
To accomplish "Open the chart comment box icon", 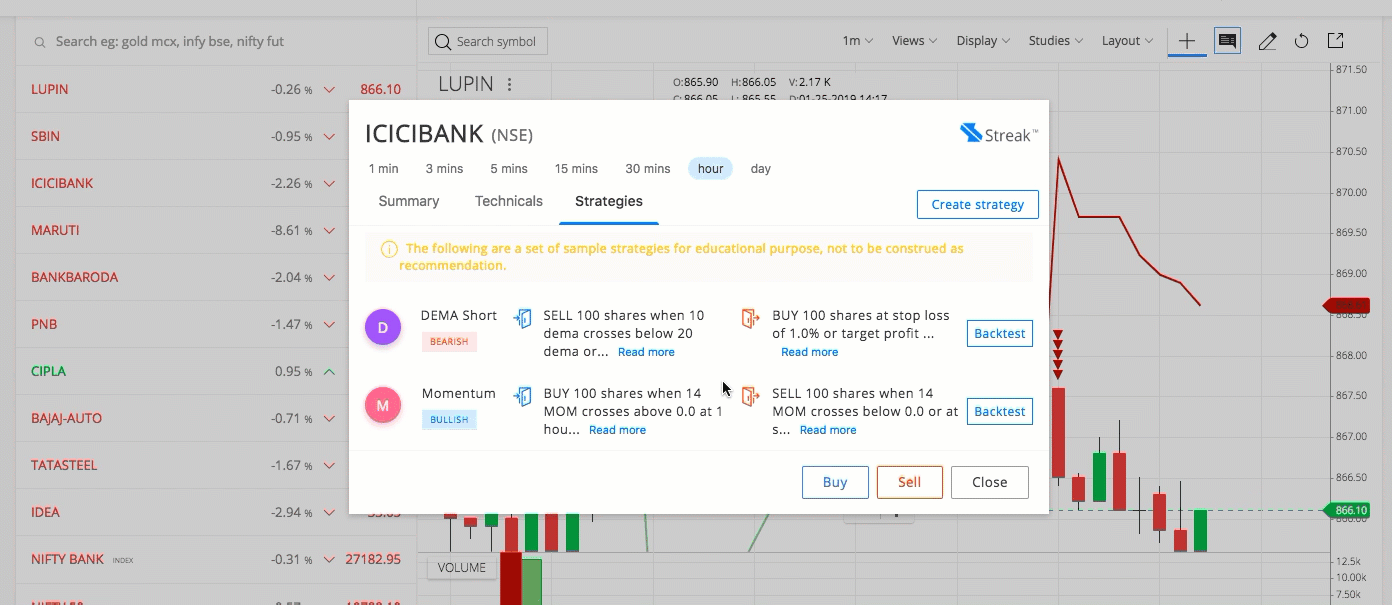I will tap(1227, 41).
